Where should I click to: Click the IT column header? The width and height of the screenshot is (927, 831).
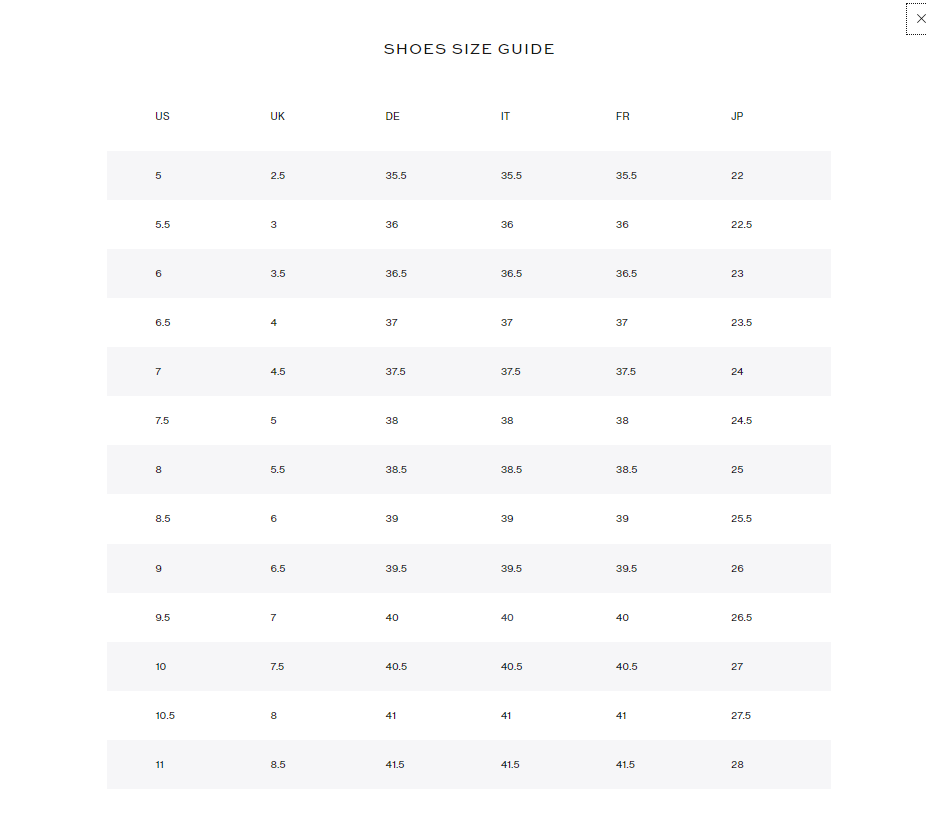pyautogui.click(x=505, y=116)
